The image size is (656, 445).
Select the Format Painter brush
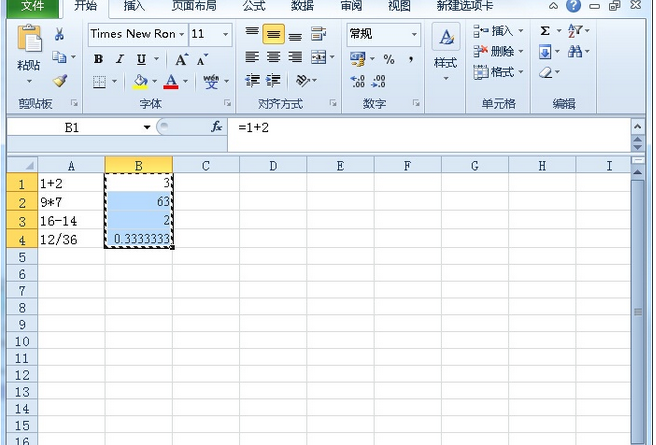click(59, 81)
